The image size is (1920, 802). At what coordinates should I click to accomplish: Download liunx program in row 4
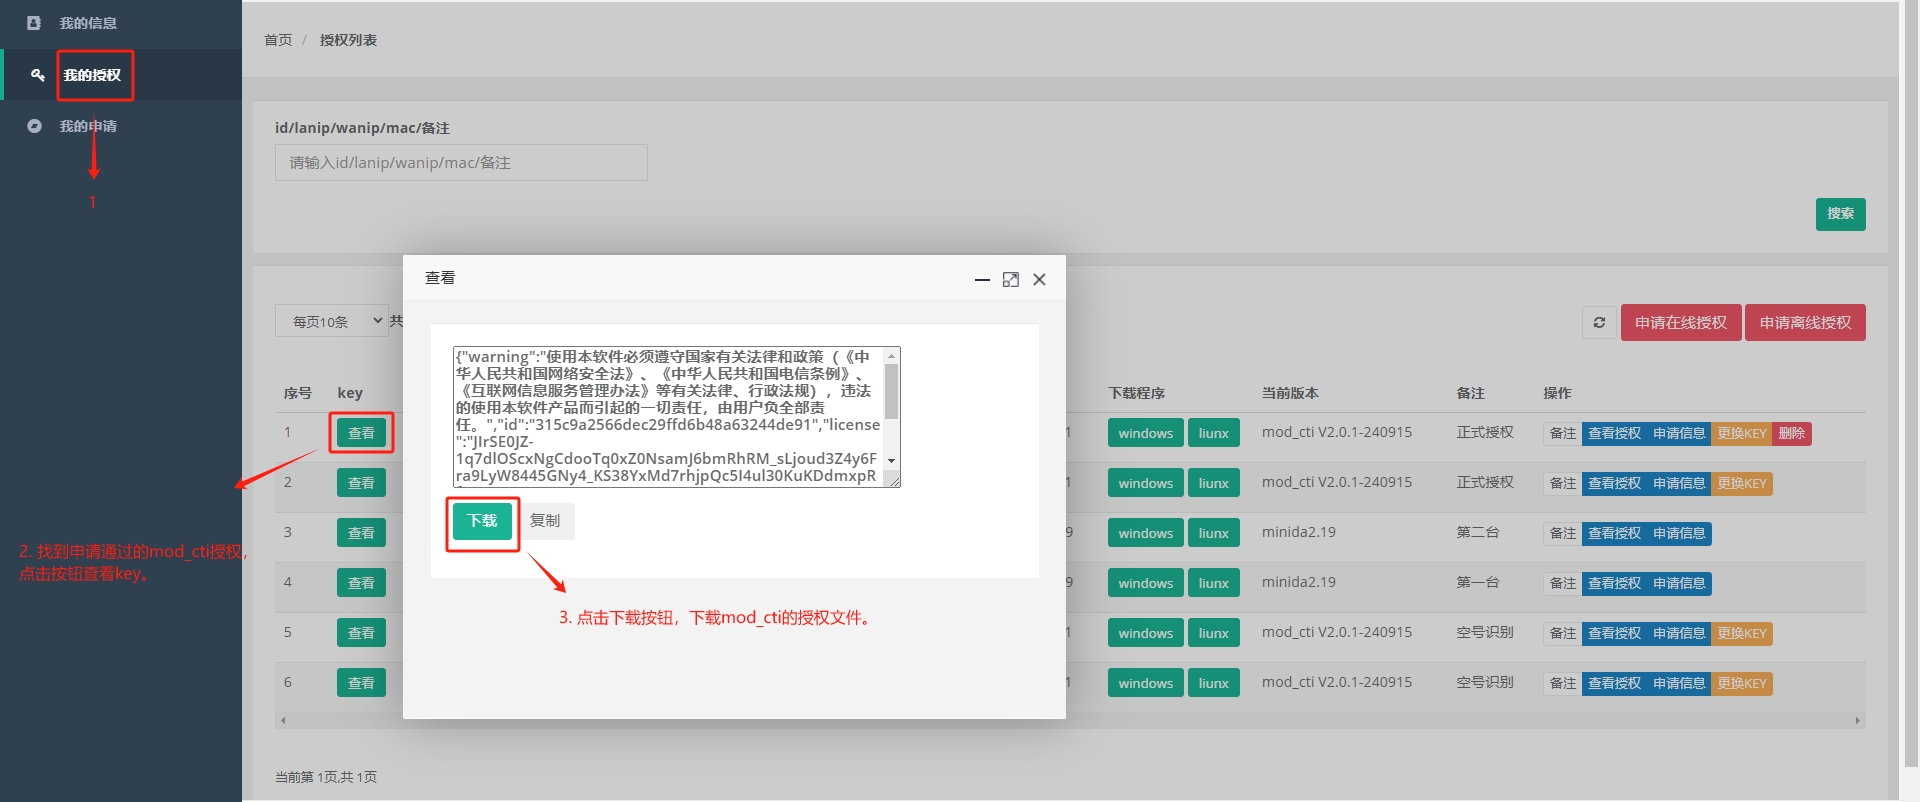pos(1214,583)
